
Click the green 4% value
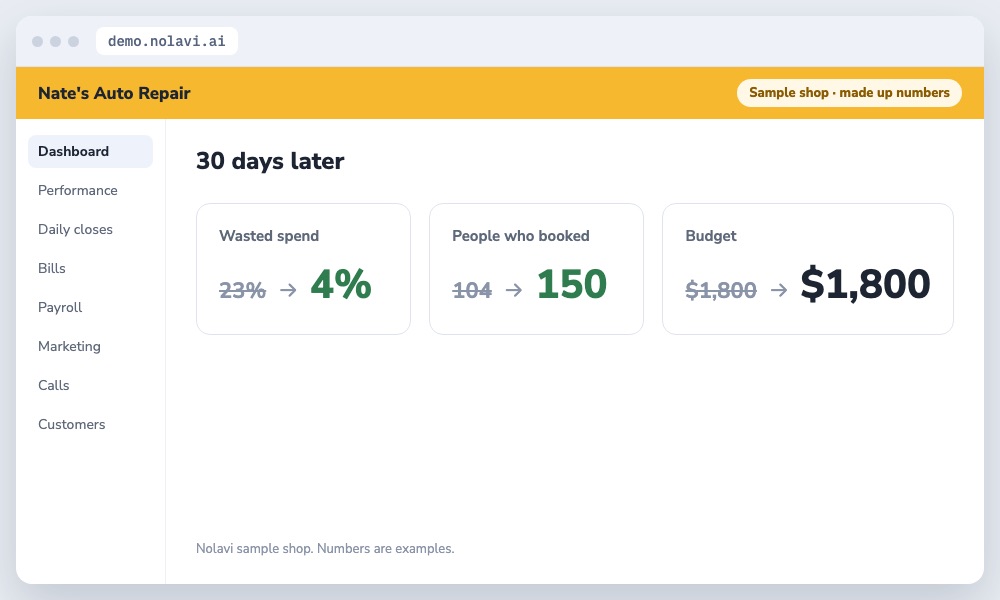(341, 284)
